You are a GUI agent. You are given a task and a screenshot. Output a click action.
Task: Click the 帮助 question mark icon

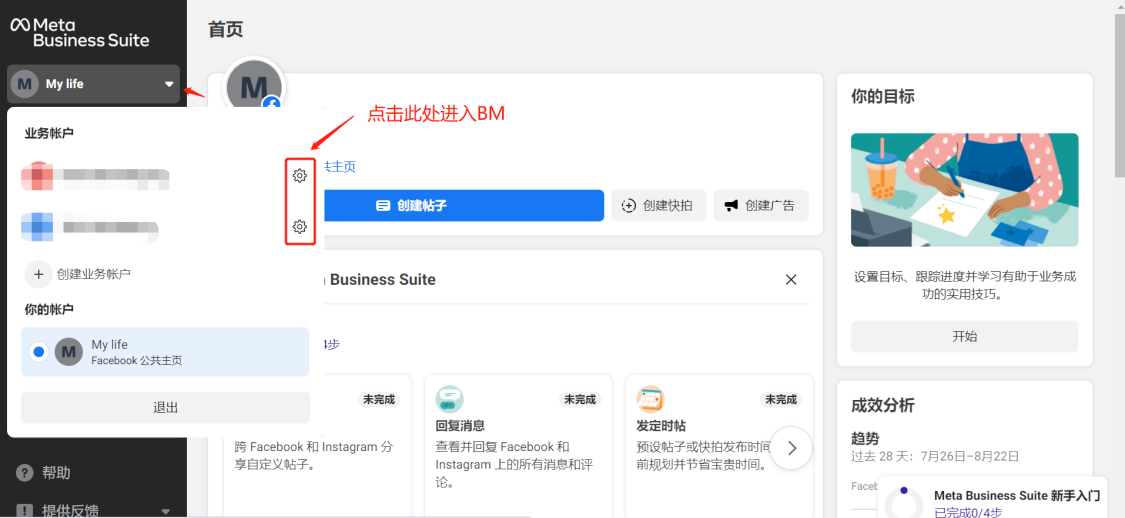click(25, 473)
